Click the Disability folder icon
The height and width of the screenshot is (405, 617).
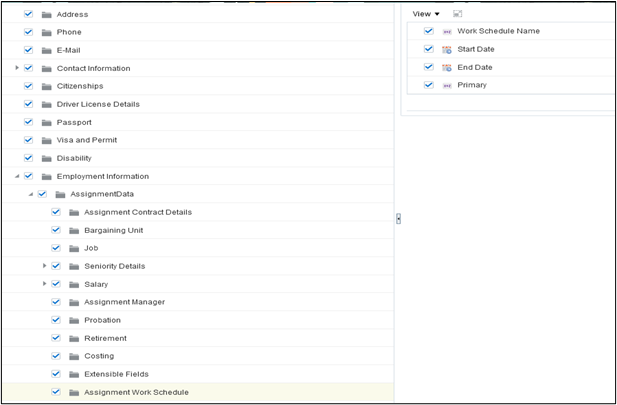(x=47, y=159)
